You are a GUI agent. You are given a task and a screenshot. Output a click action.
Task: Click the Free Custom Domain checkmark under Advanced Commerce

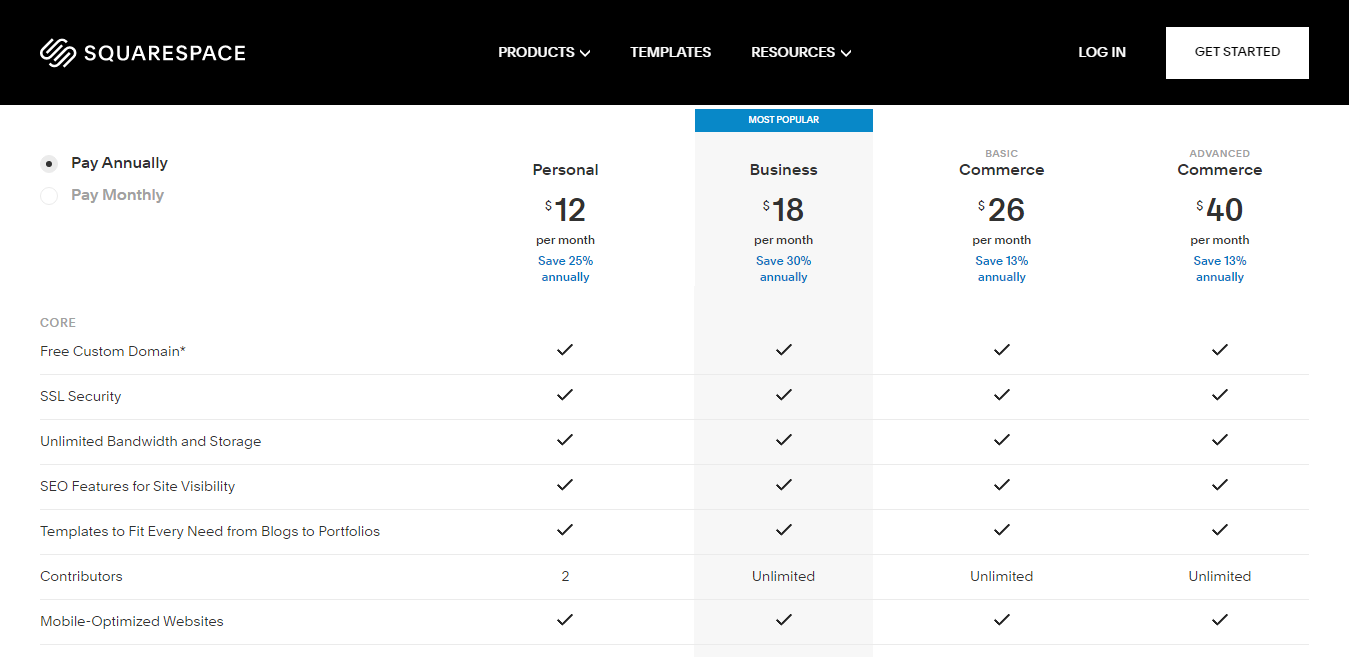click(x=1219, y=350)
